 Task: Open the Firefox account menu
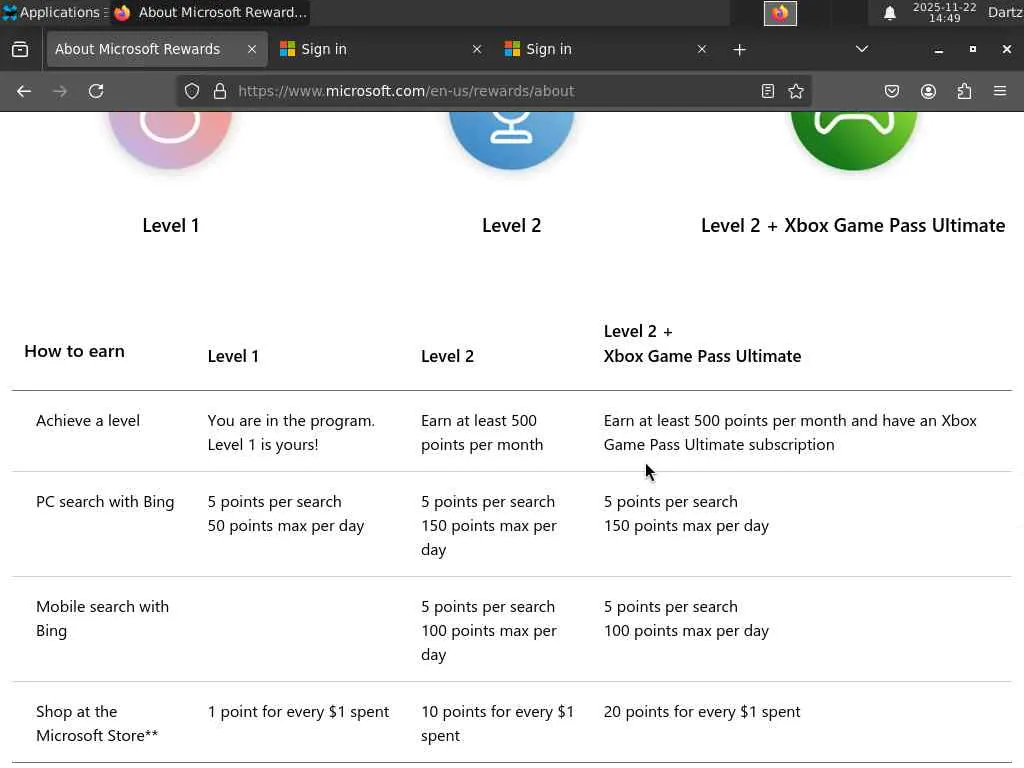928,91
